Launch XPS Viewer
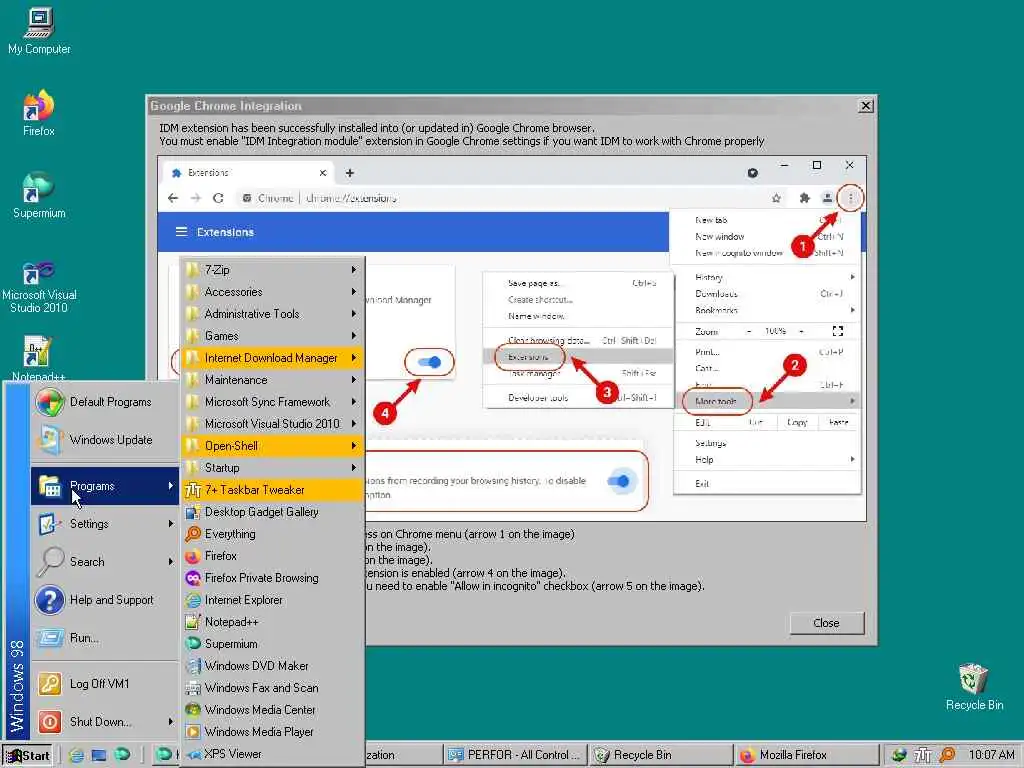1024x768 pixels. [272, 754]
